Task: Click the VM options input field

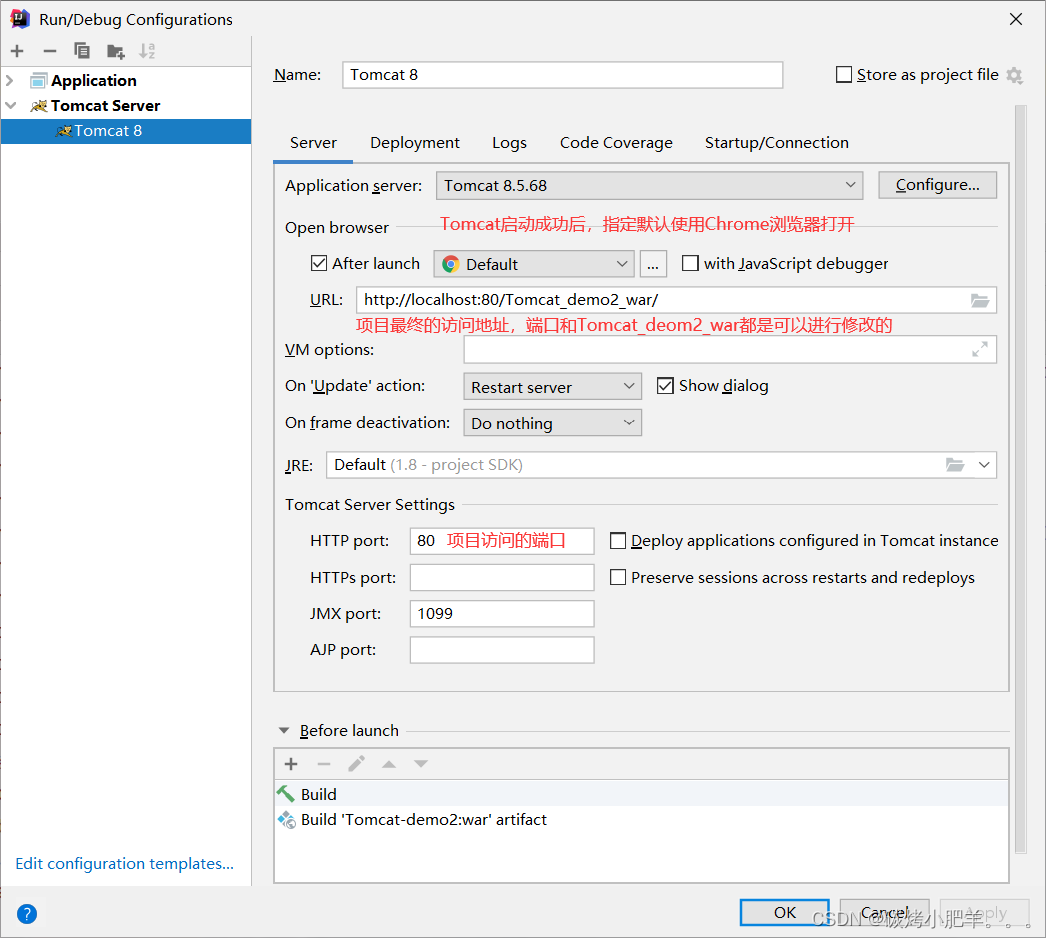Action: point(730,350)
